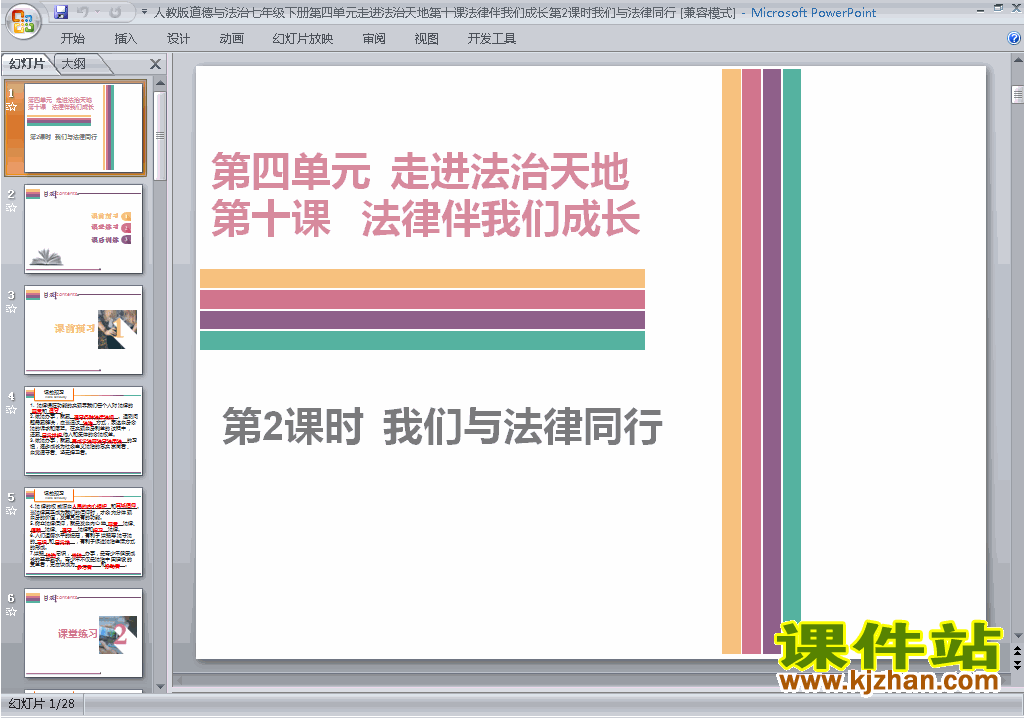Switch to the 设计 ribbon tab
The width and height of the screenshot is (1024, 718).
(x=178, y=39)
